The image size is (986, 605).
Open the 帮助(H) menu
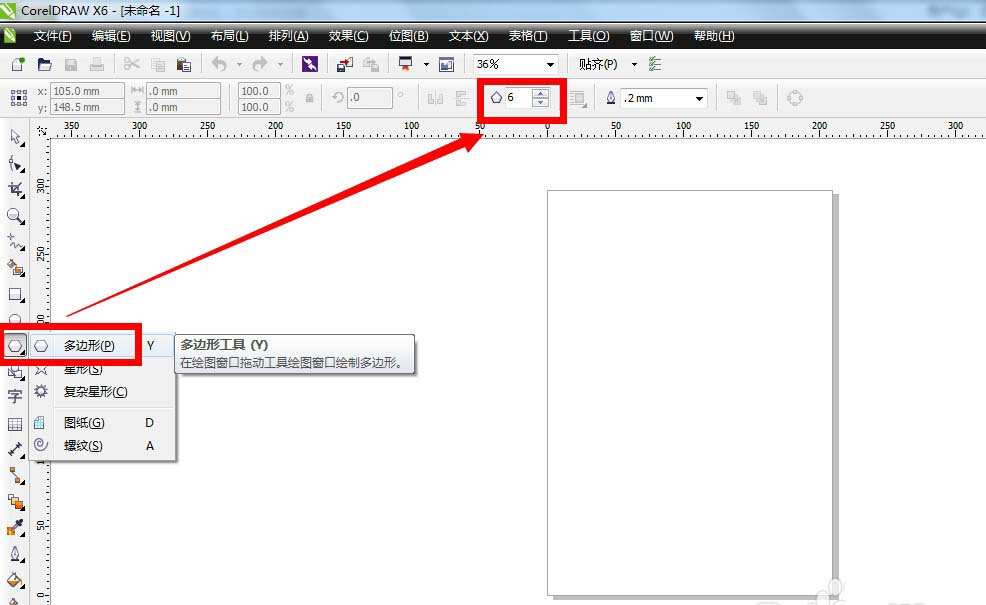click(x=714, y=36)
